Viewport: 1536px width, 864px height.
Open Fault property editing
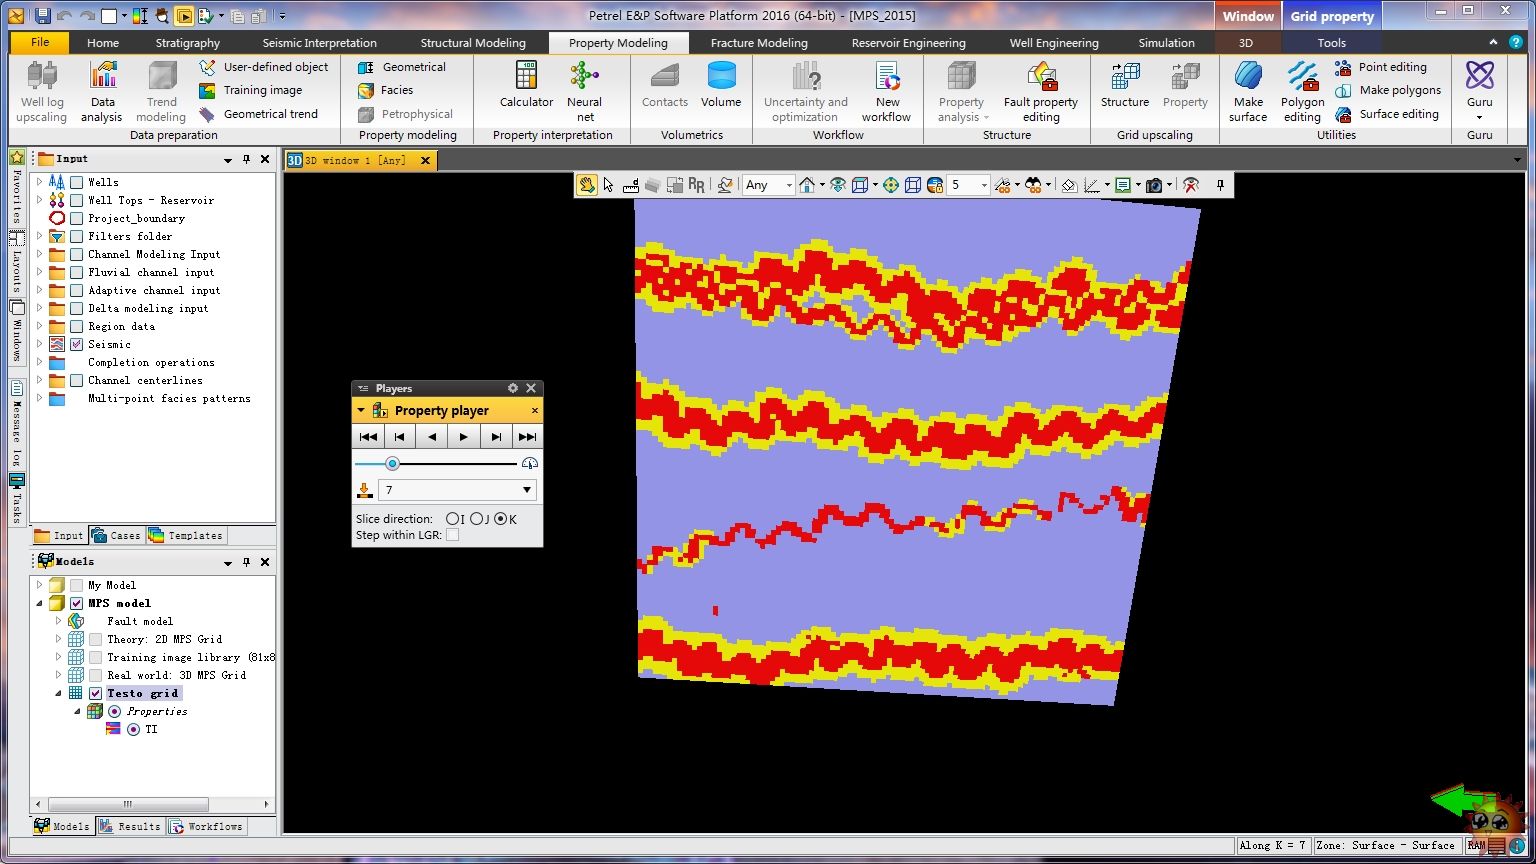tap(1041, 92)
